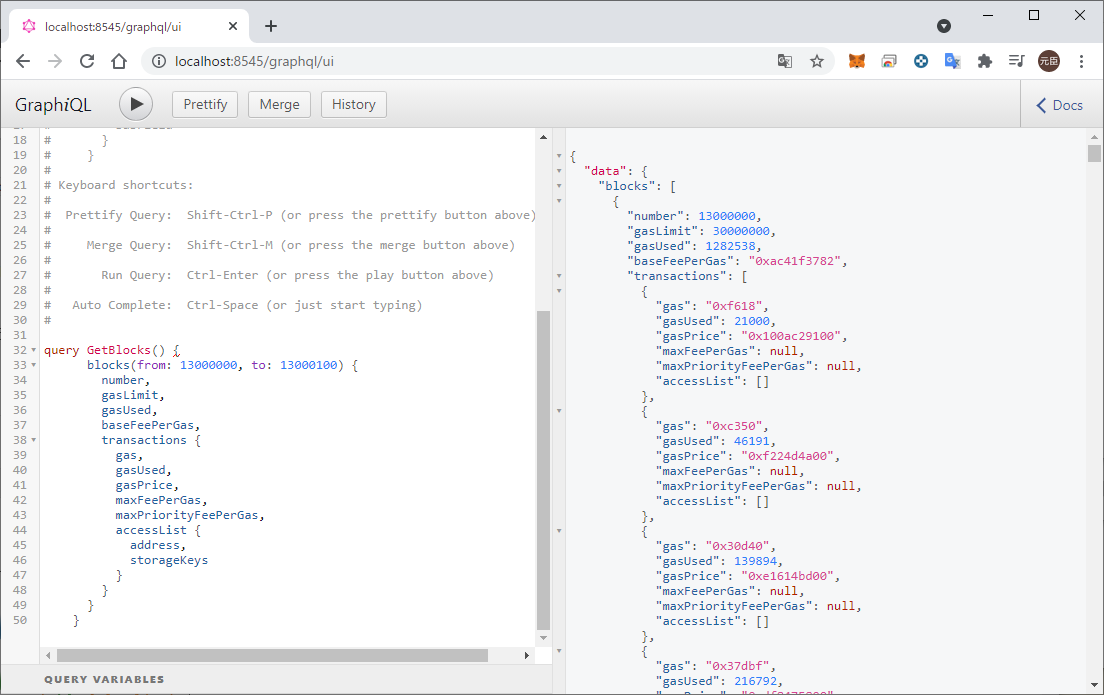Click the editor scroll-up arrow
Screen dimensions: 1104x695
(544, 137)
